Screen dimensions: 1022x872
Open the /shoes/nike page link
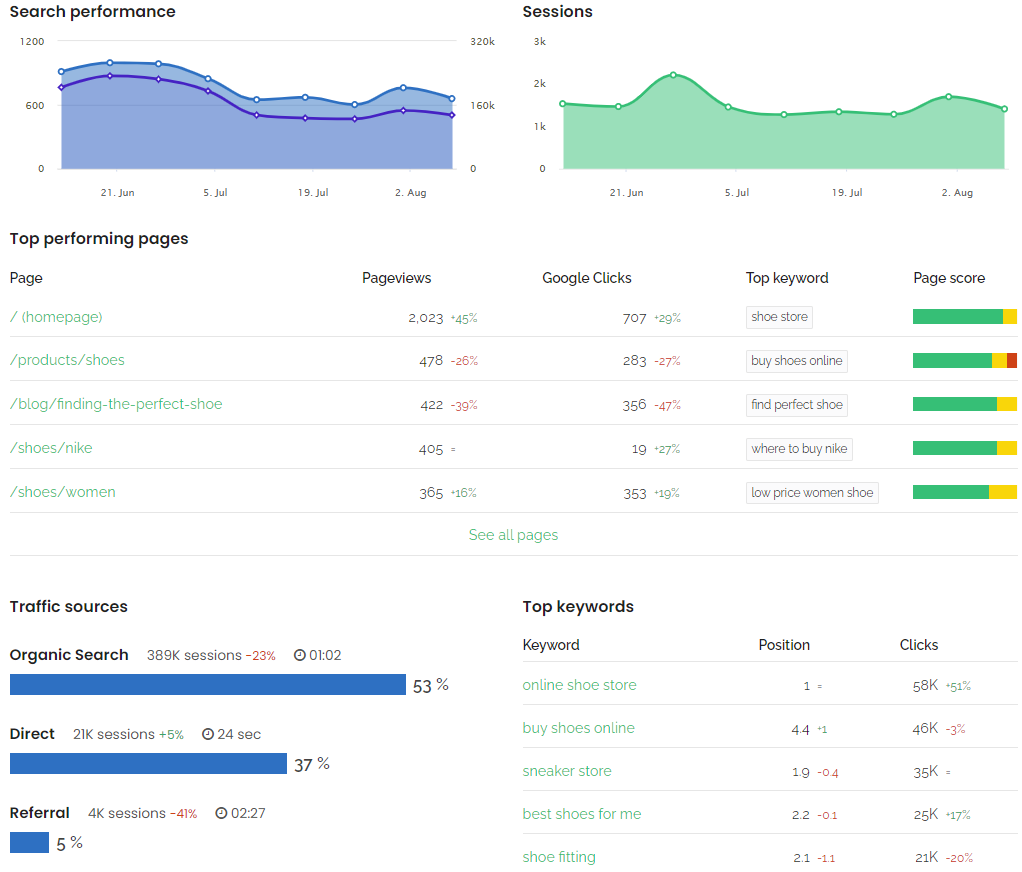click(x=51, y=448)
